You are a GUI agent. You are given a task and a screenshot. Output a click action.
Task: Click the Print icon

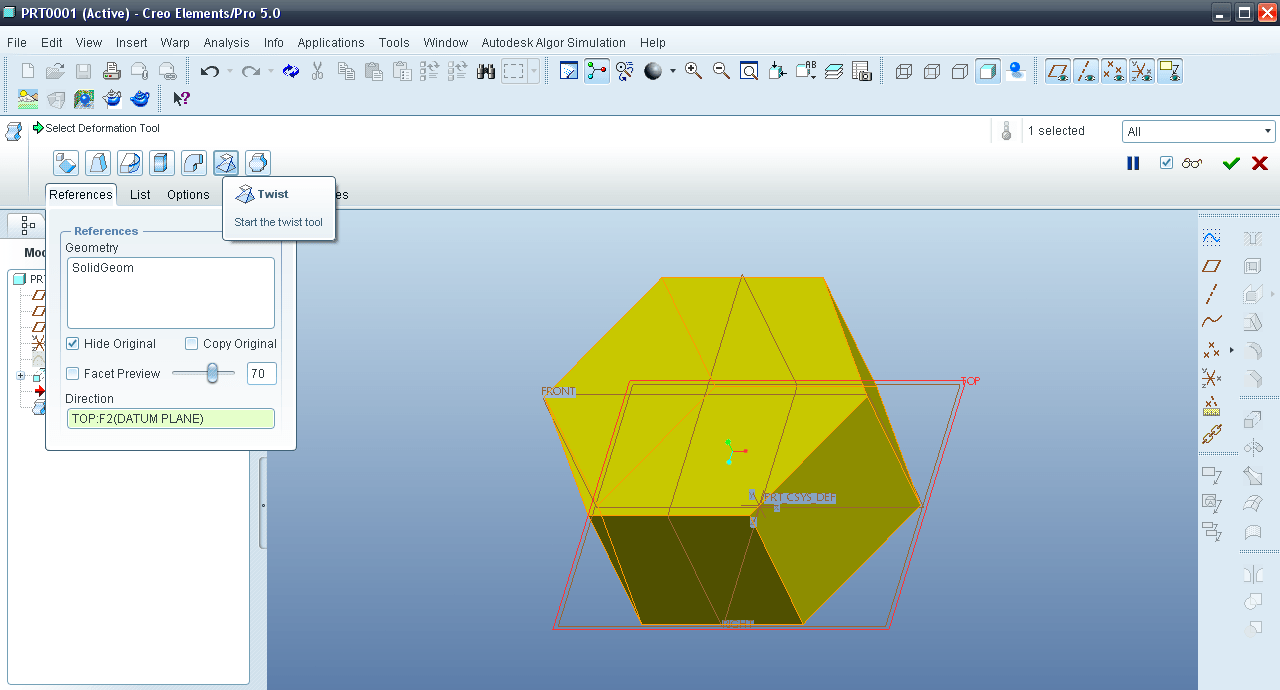click(x=112, y=71)
